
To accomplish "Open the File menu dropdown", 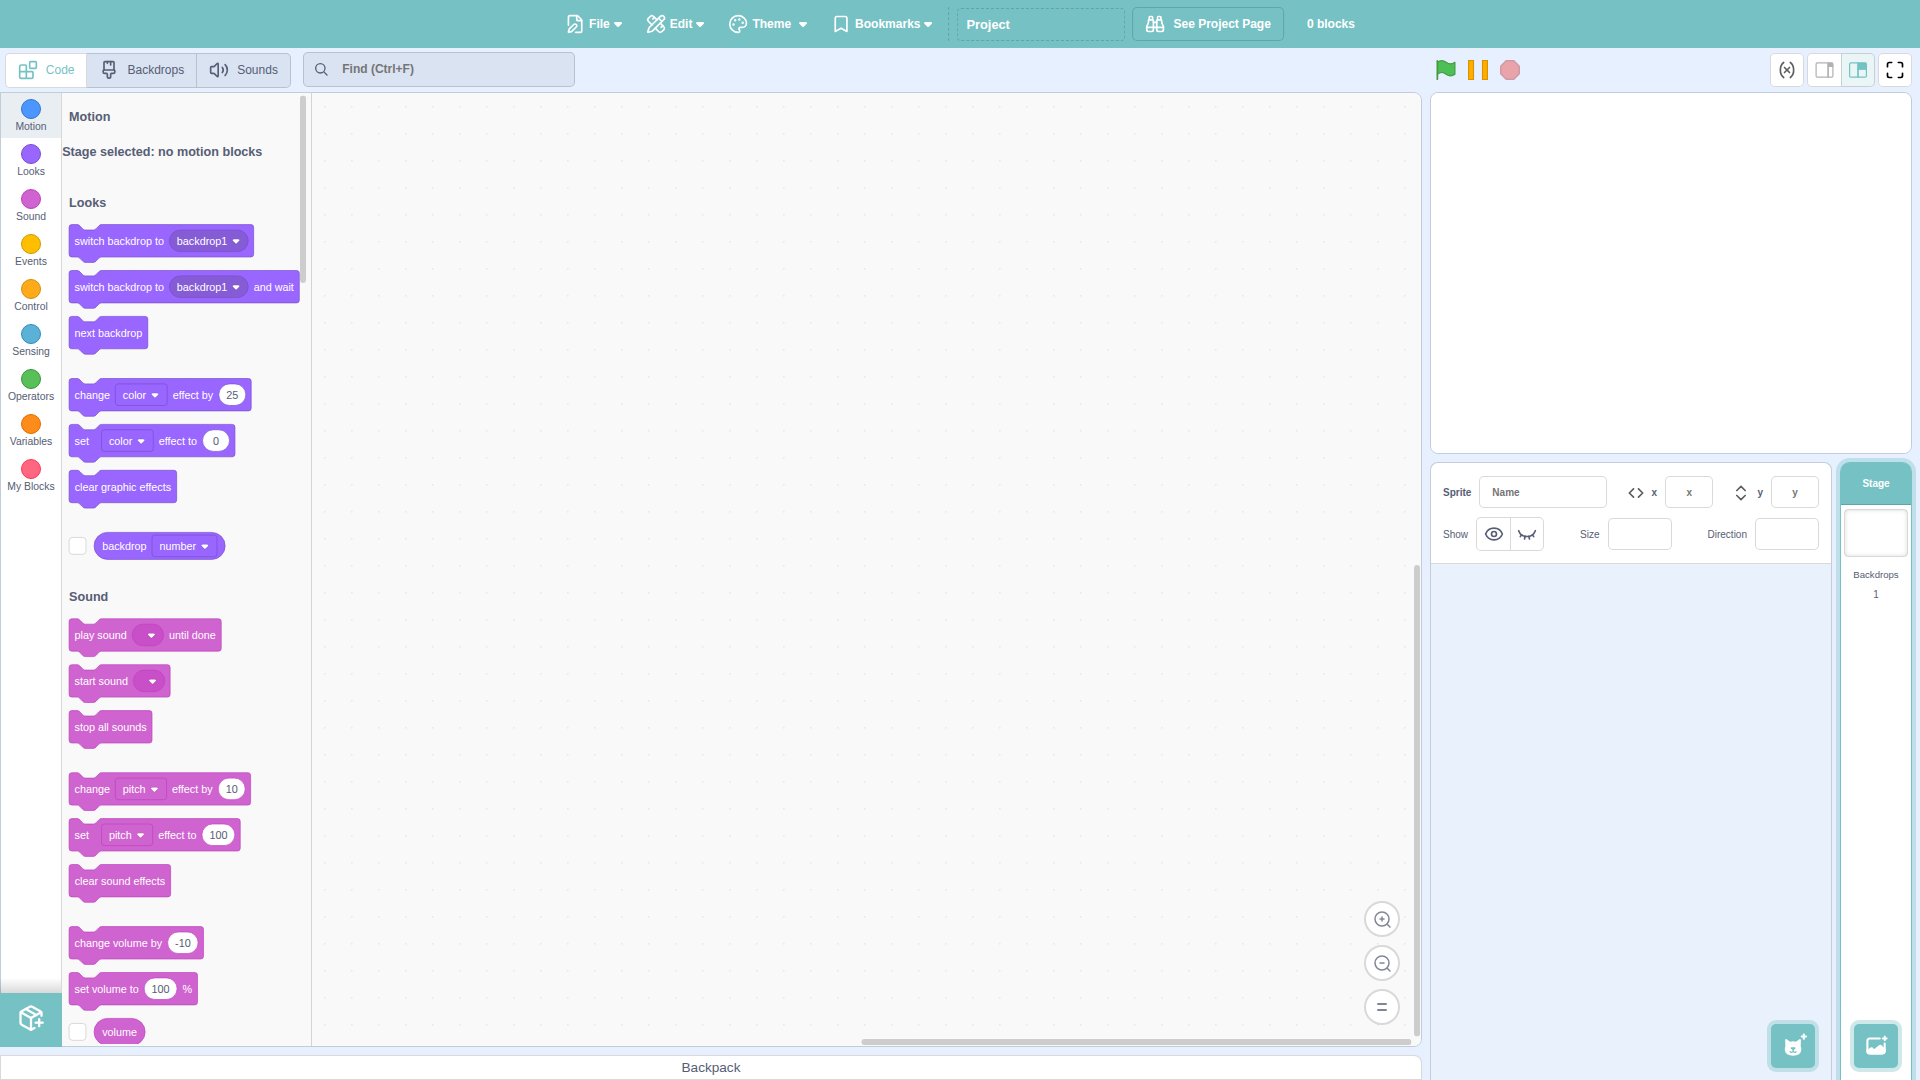I will pyautogui.click(x=595, y=24).
